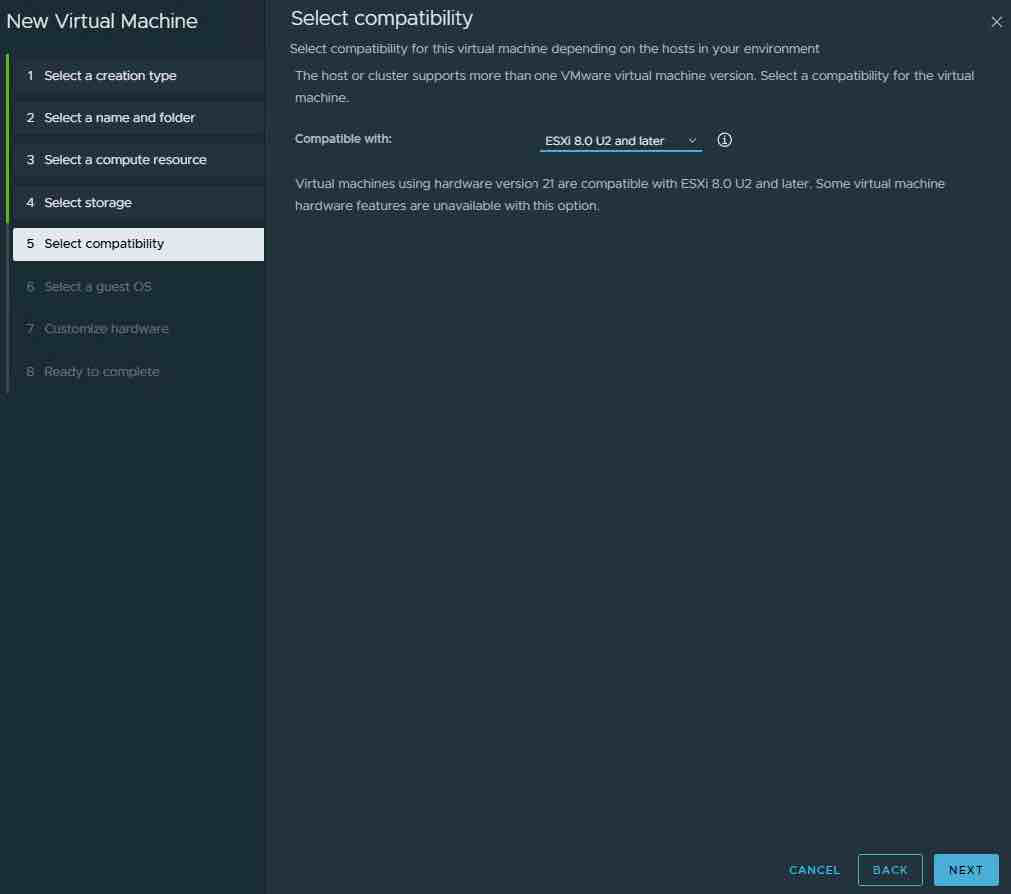Viewport: 1011px width, 894px height.
Task: Click step 7 Customize hardware
Action: pos(106,329)
